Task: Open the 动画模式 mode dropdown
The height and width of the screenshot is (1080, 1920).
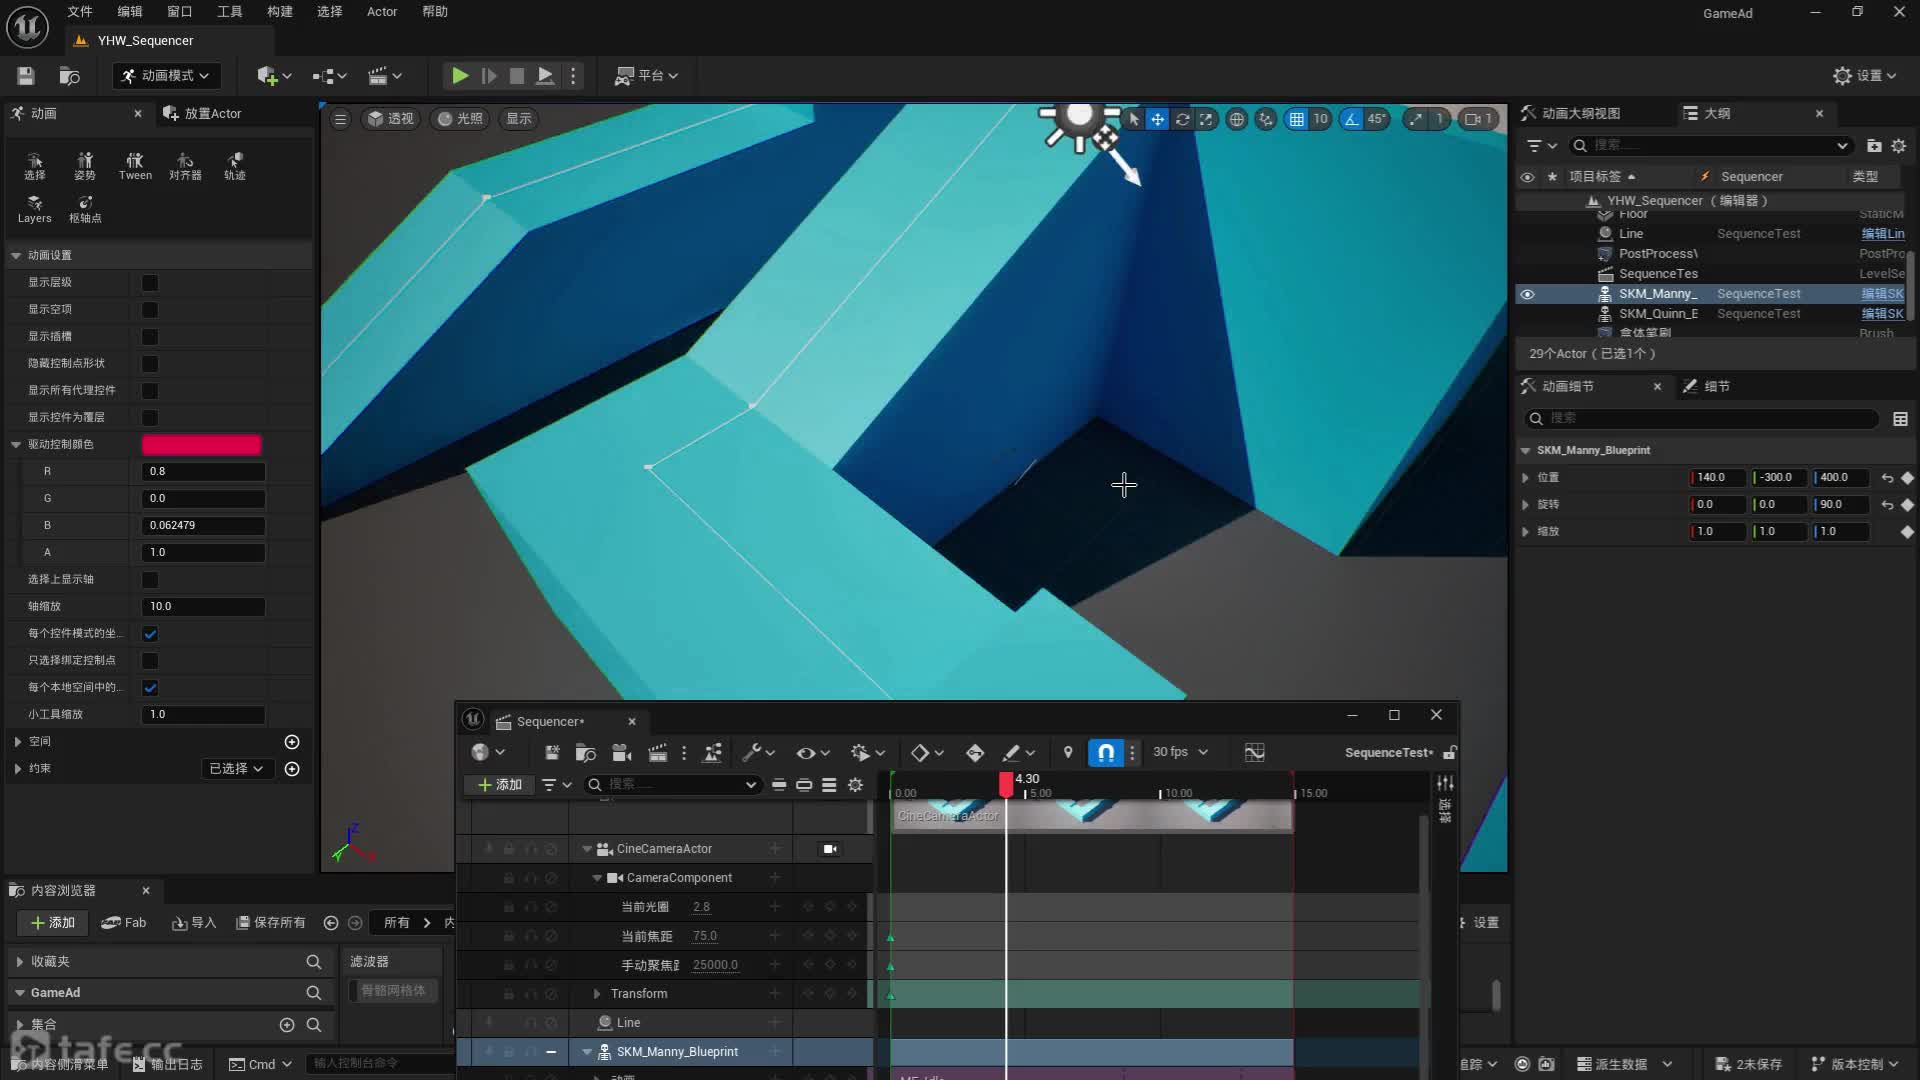Action: pos(166,76)
